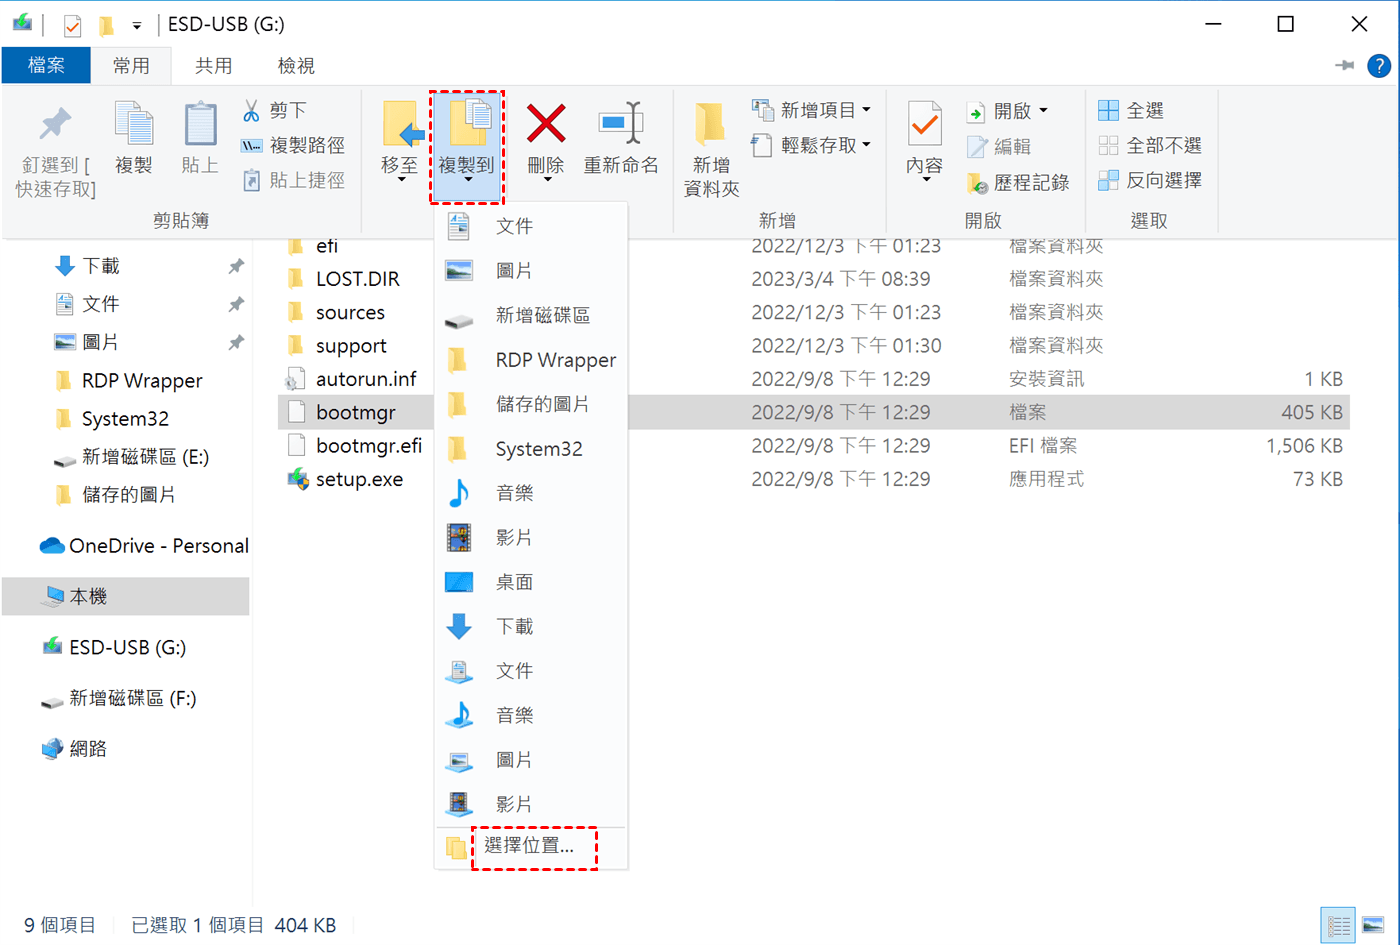Viewport: 1400px width, 945px height.
Task: Choose 選擇位置... in the copy-to menu
Action: coord(531,847)
